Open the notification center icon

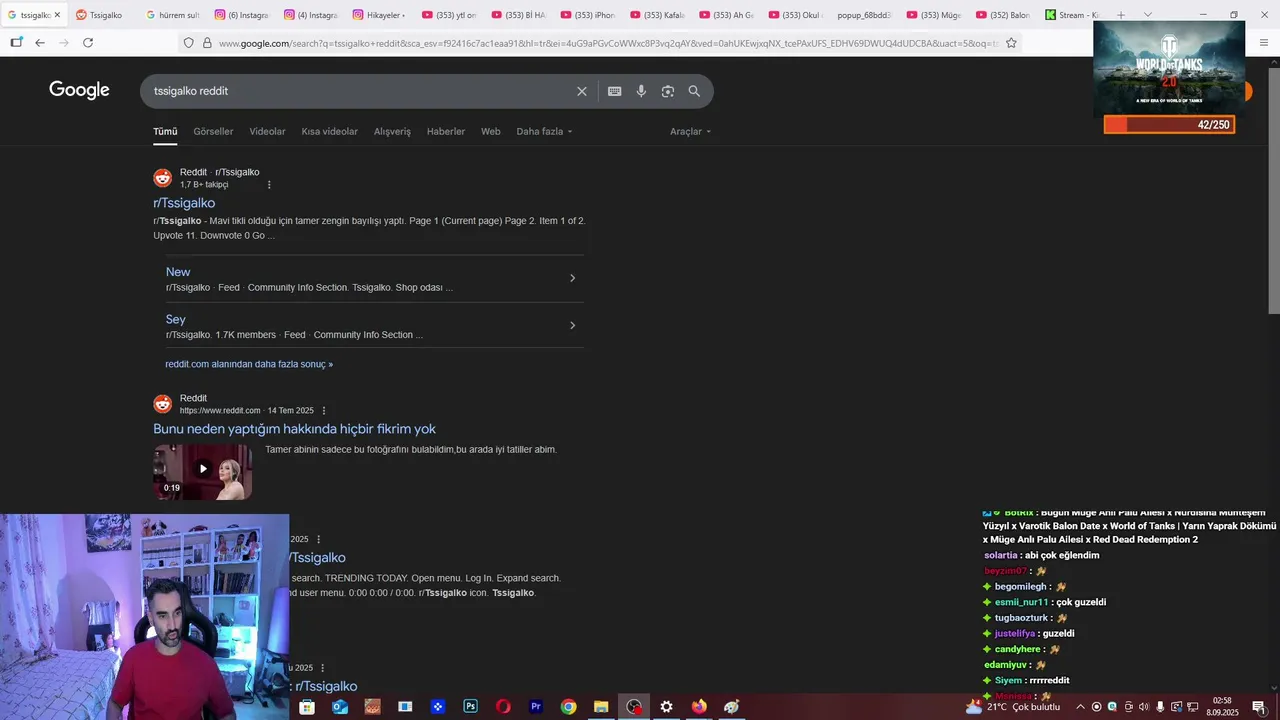coord(1259,707)
